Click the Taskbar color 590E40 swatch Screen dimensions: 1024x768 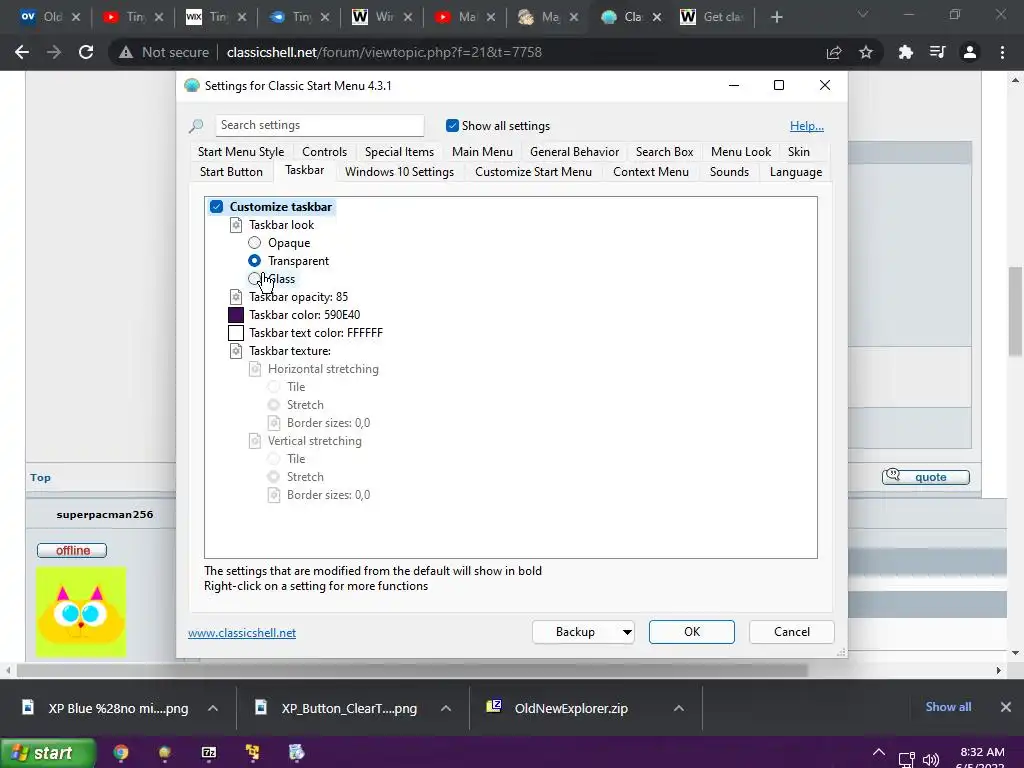tap(236, 315)
